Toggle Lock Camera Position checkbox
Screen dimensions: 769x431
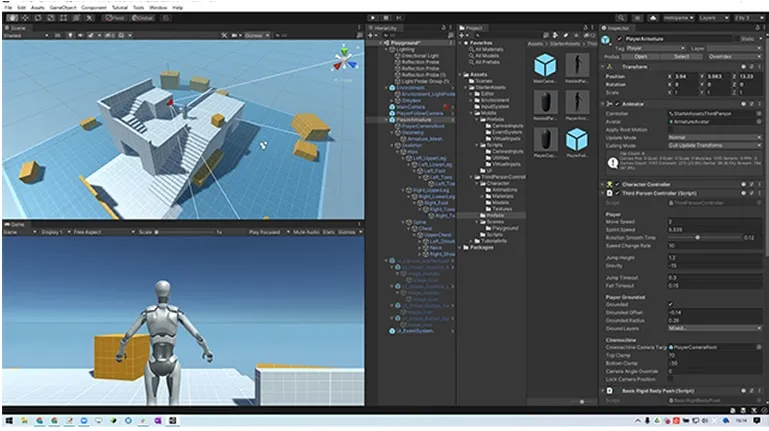click(x=671, y=379)
